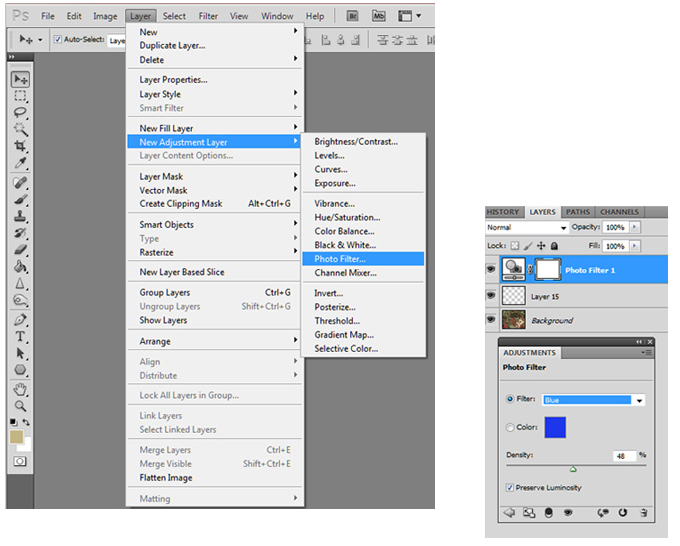Image resolution: width=680 pixels, height=546 pixels.
Task: Select the Clone Stamp tool
Action: tap(20, 216)
